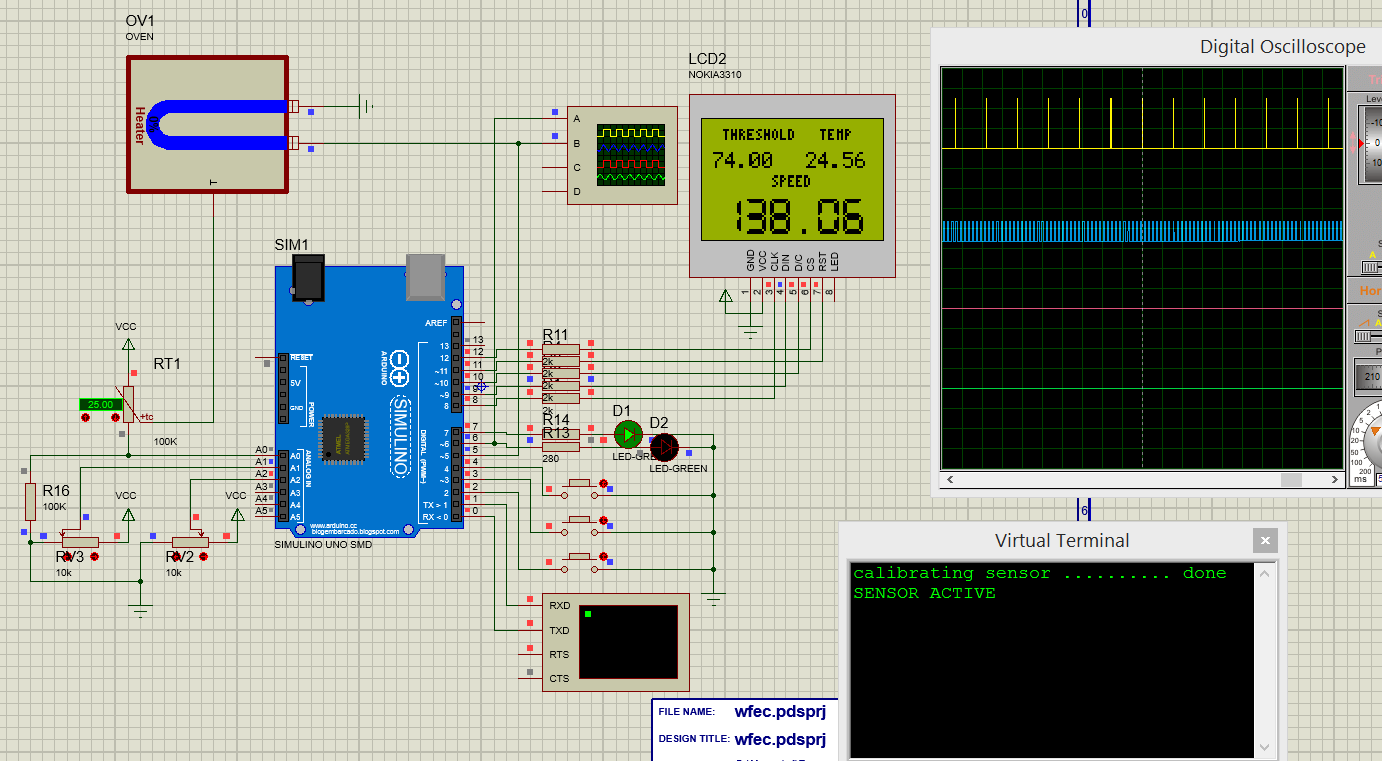Select the D2 LED component

pos(664,447)
